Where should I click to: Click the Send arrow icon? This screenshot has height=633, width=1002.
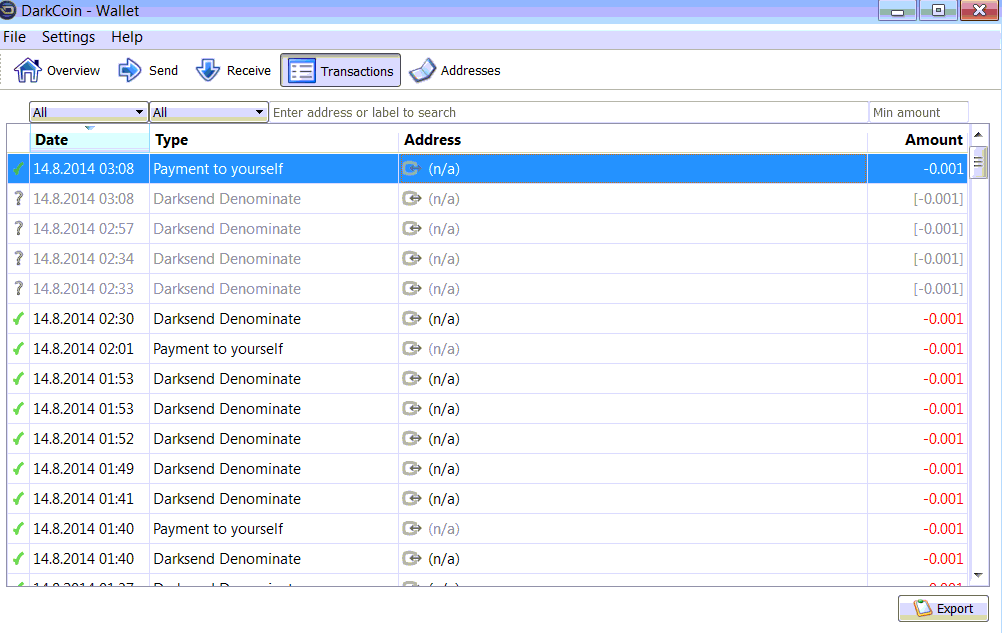coord(130,70)
